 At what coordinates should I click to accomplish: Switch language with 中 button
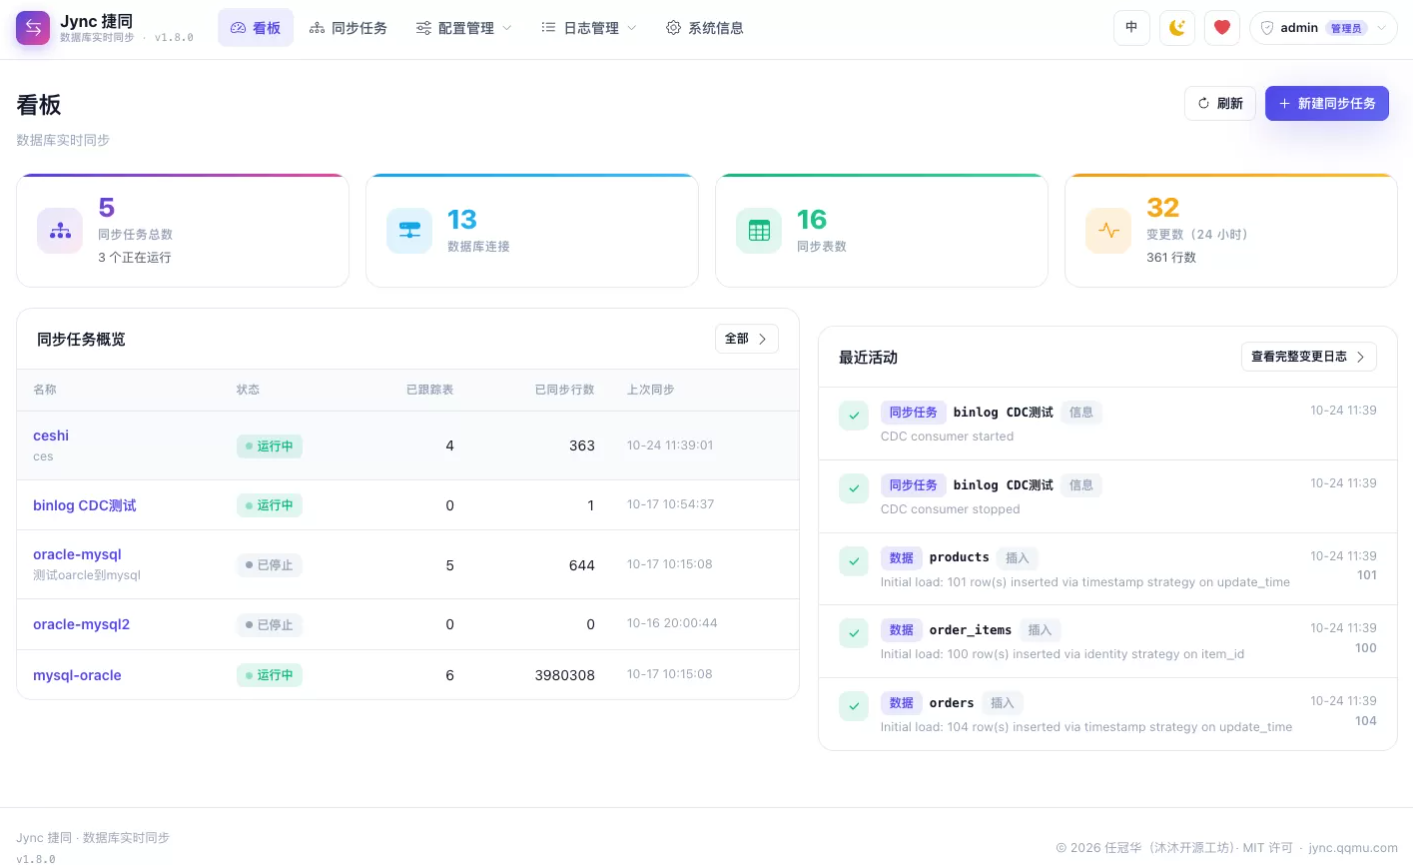point(1132,28)
